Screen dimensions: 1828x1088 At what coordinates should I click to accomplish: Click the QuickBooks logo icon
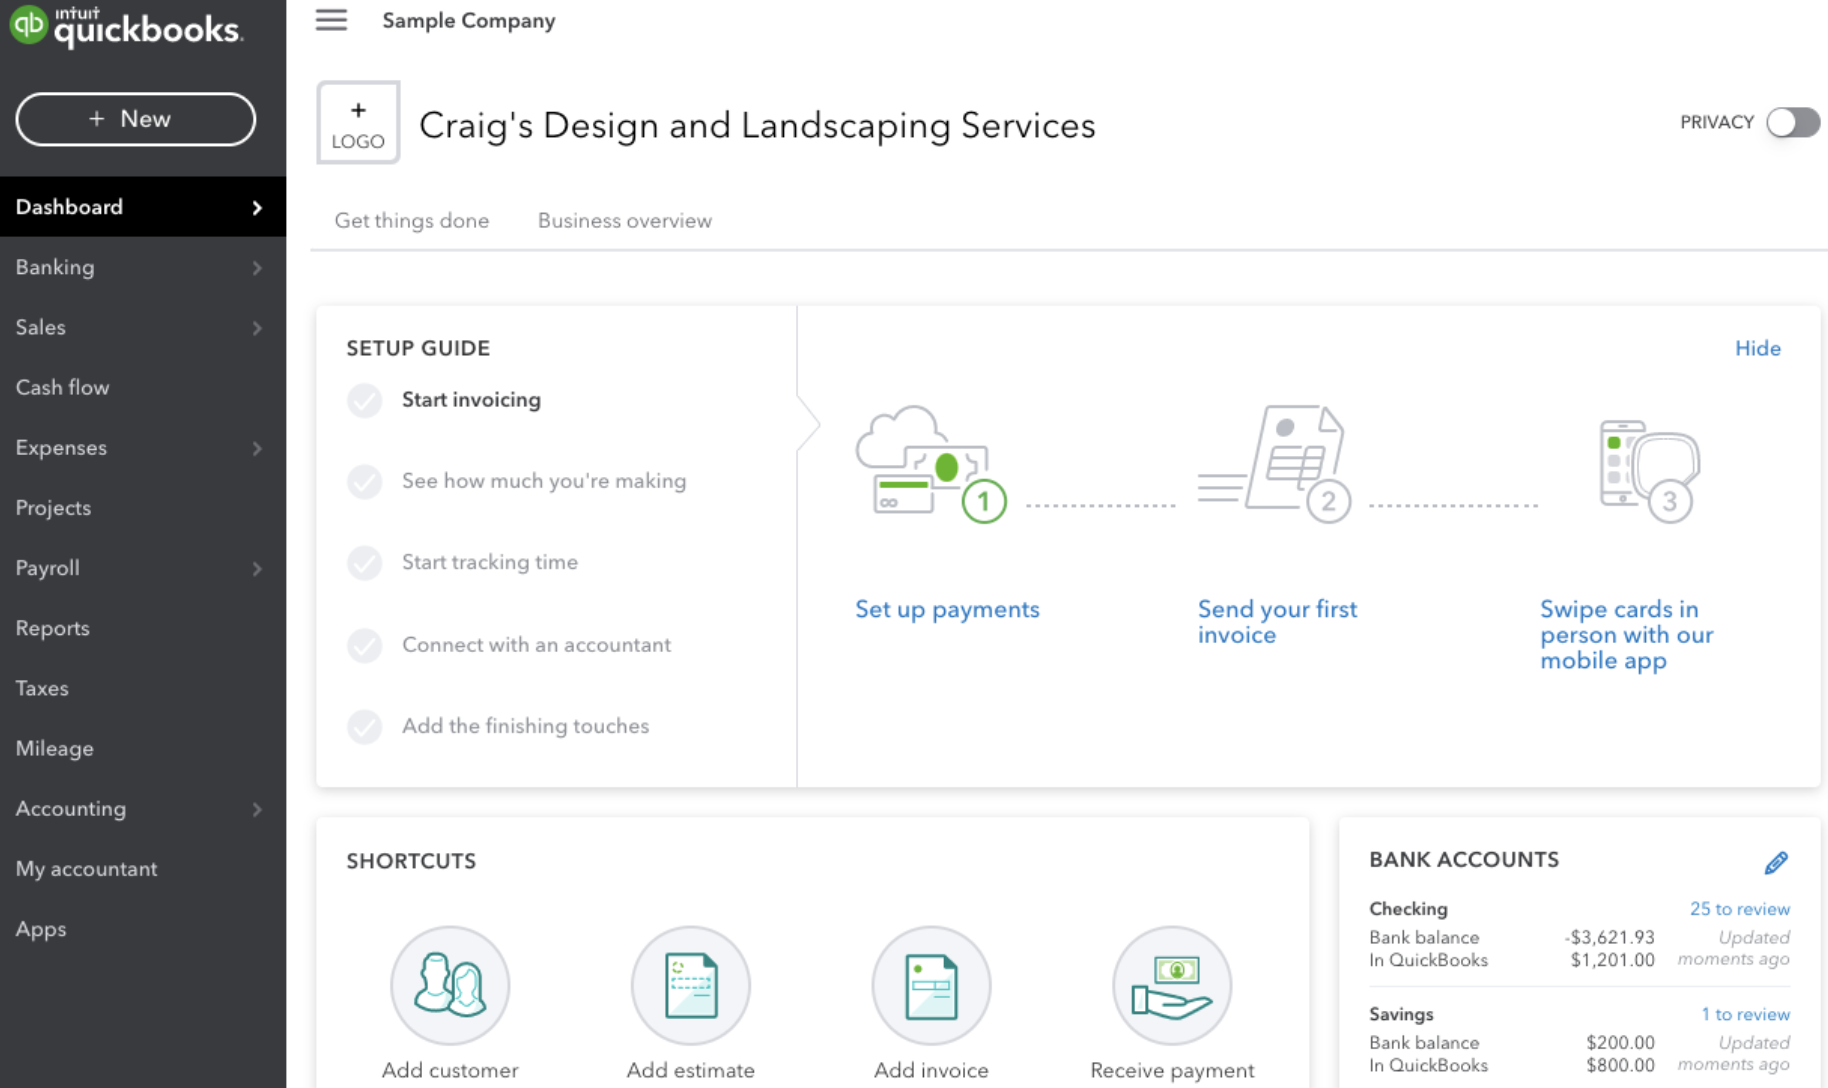coord(28,24)
